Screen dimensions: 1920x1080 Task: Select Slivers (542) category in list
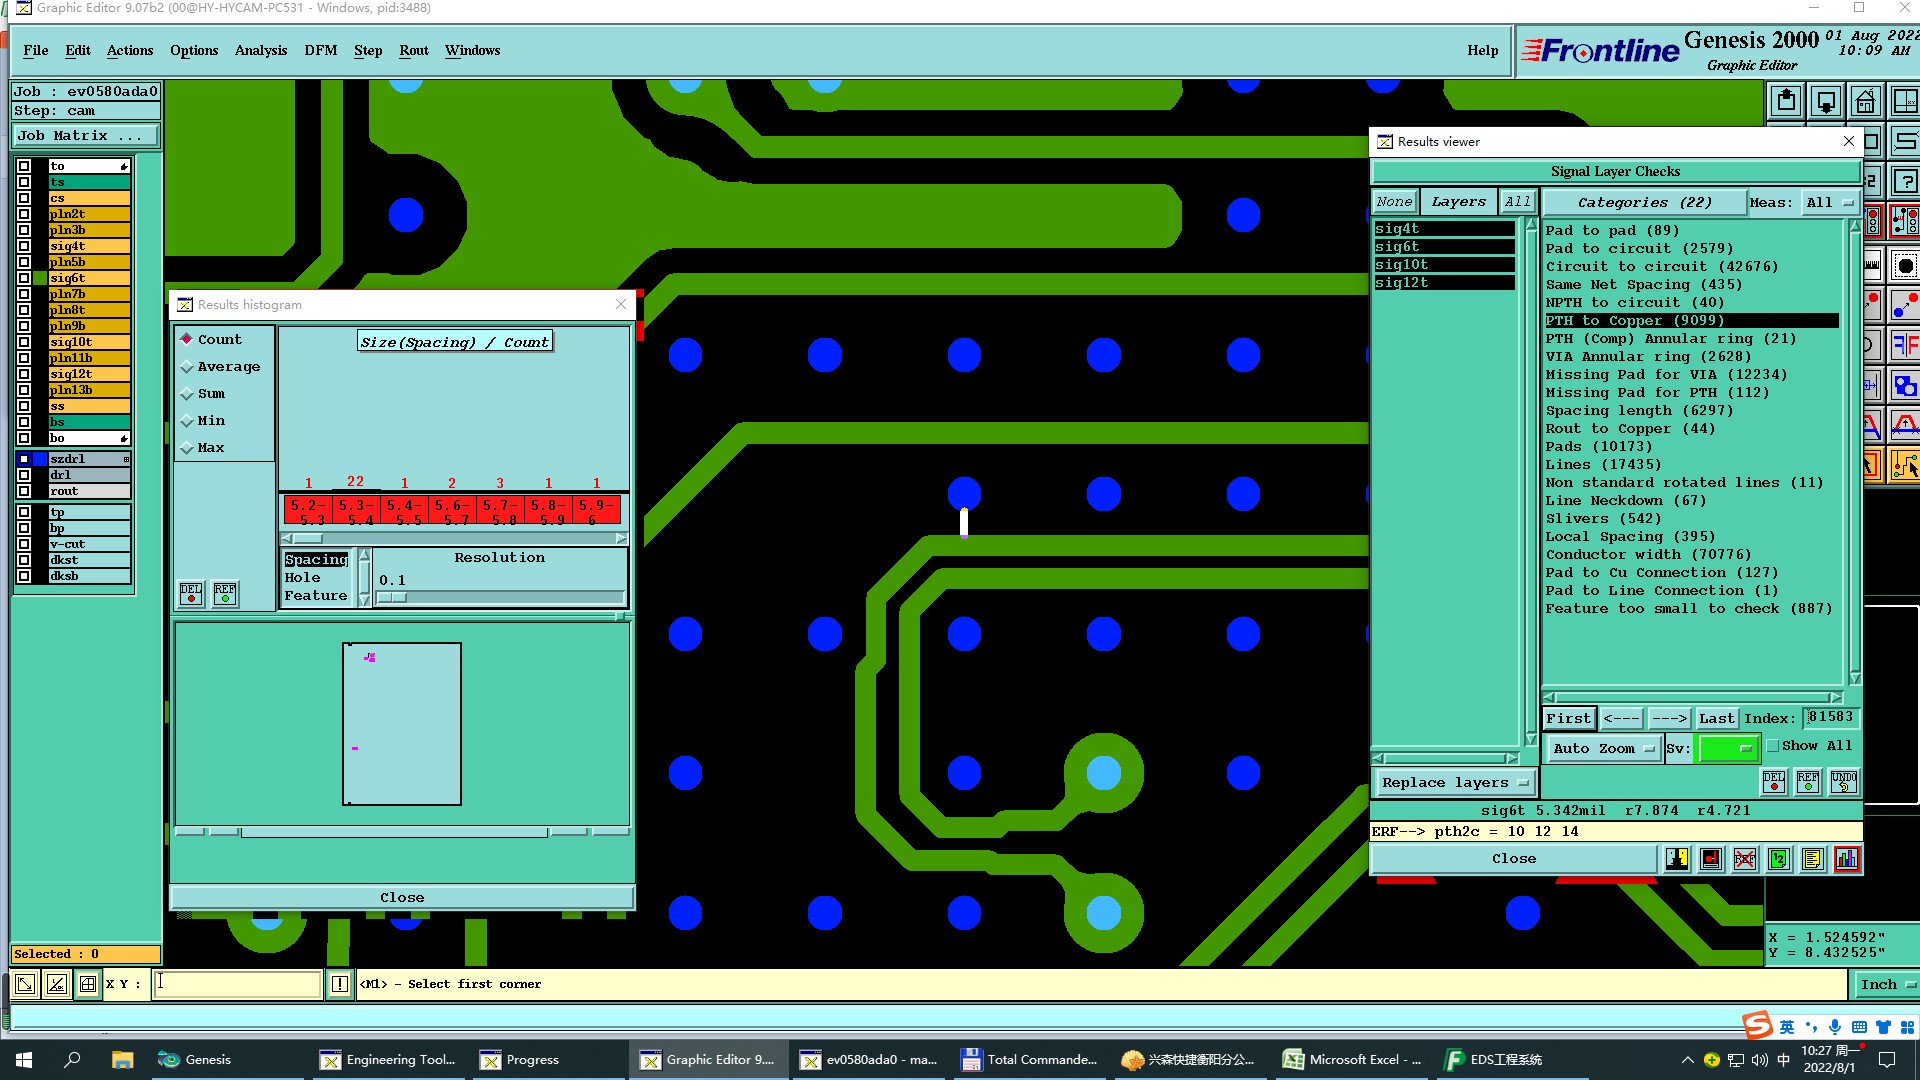tap(1603, 518)
